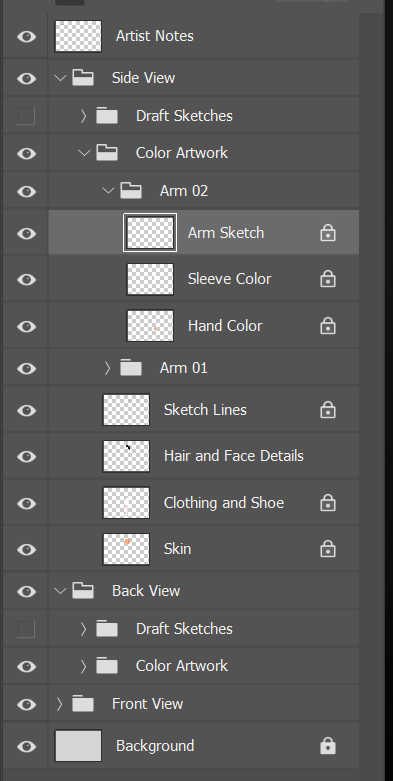Click the folder icon of Draft Sketches under Back View
Screen dimensions: 393x781
coord(107,629)
